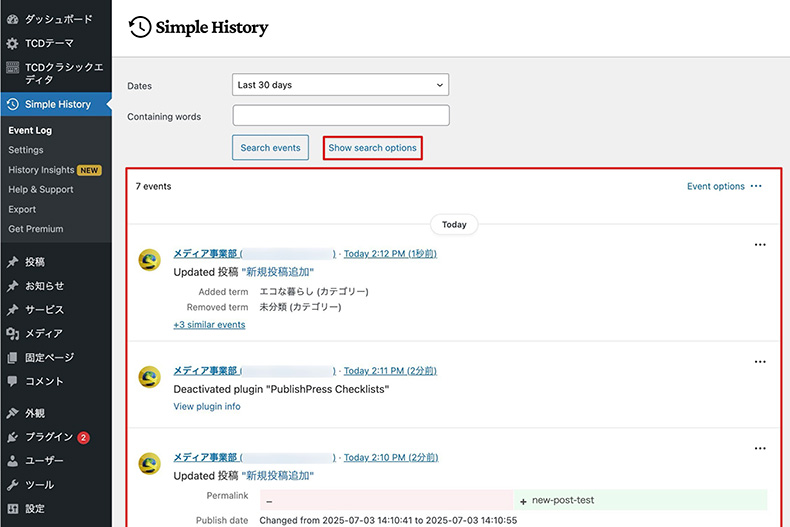Open View plugin info link
This screenshot has width=790, height=527.
pos(207,407)
